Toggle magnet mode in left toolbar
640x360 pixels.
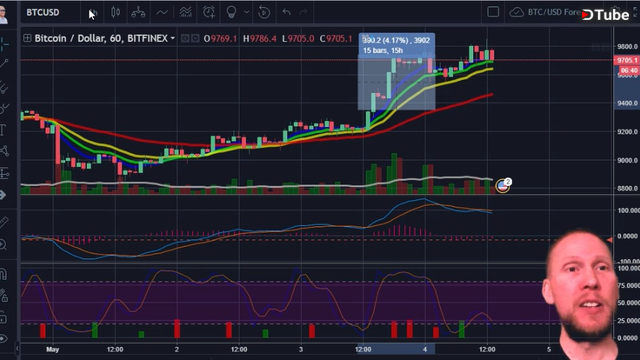coord(4,273)
